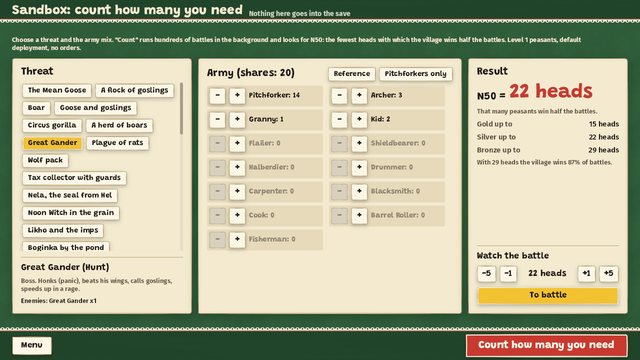Viewport: 640px width, 360px height.
Task: Remove one Kid with minus button
Action: [x=339, y=120]
